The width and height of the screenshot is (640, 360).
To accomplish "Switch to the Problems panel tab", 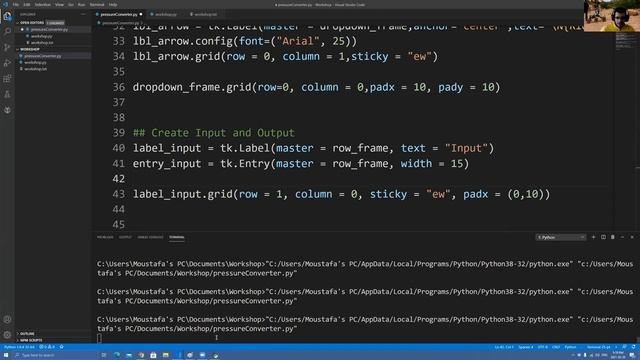I will [x=105, y=237].
